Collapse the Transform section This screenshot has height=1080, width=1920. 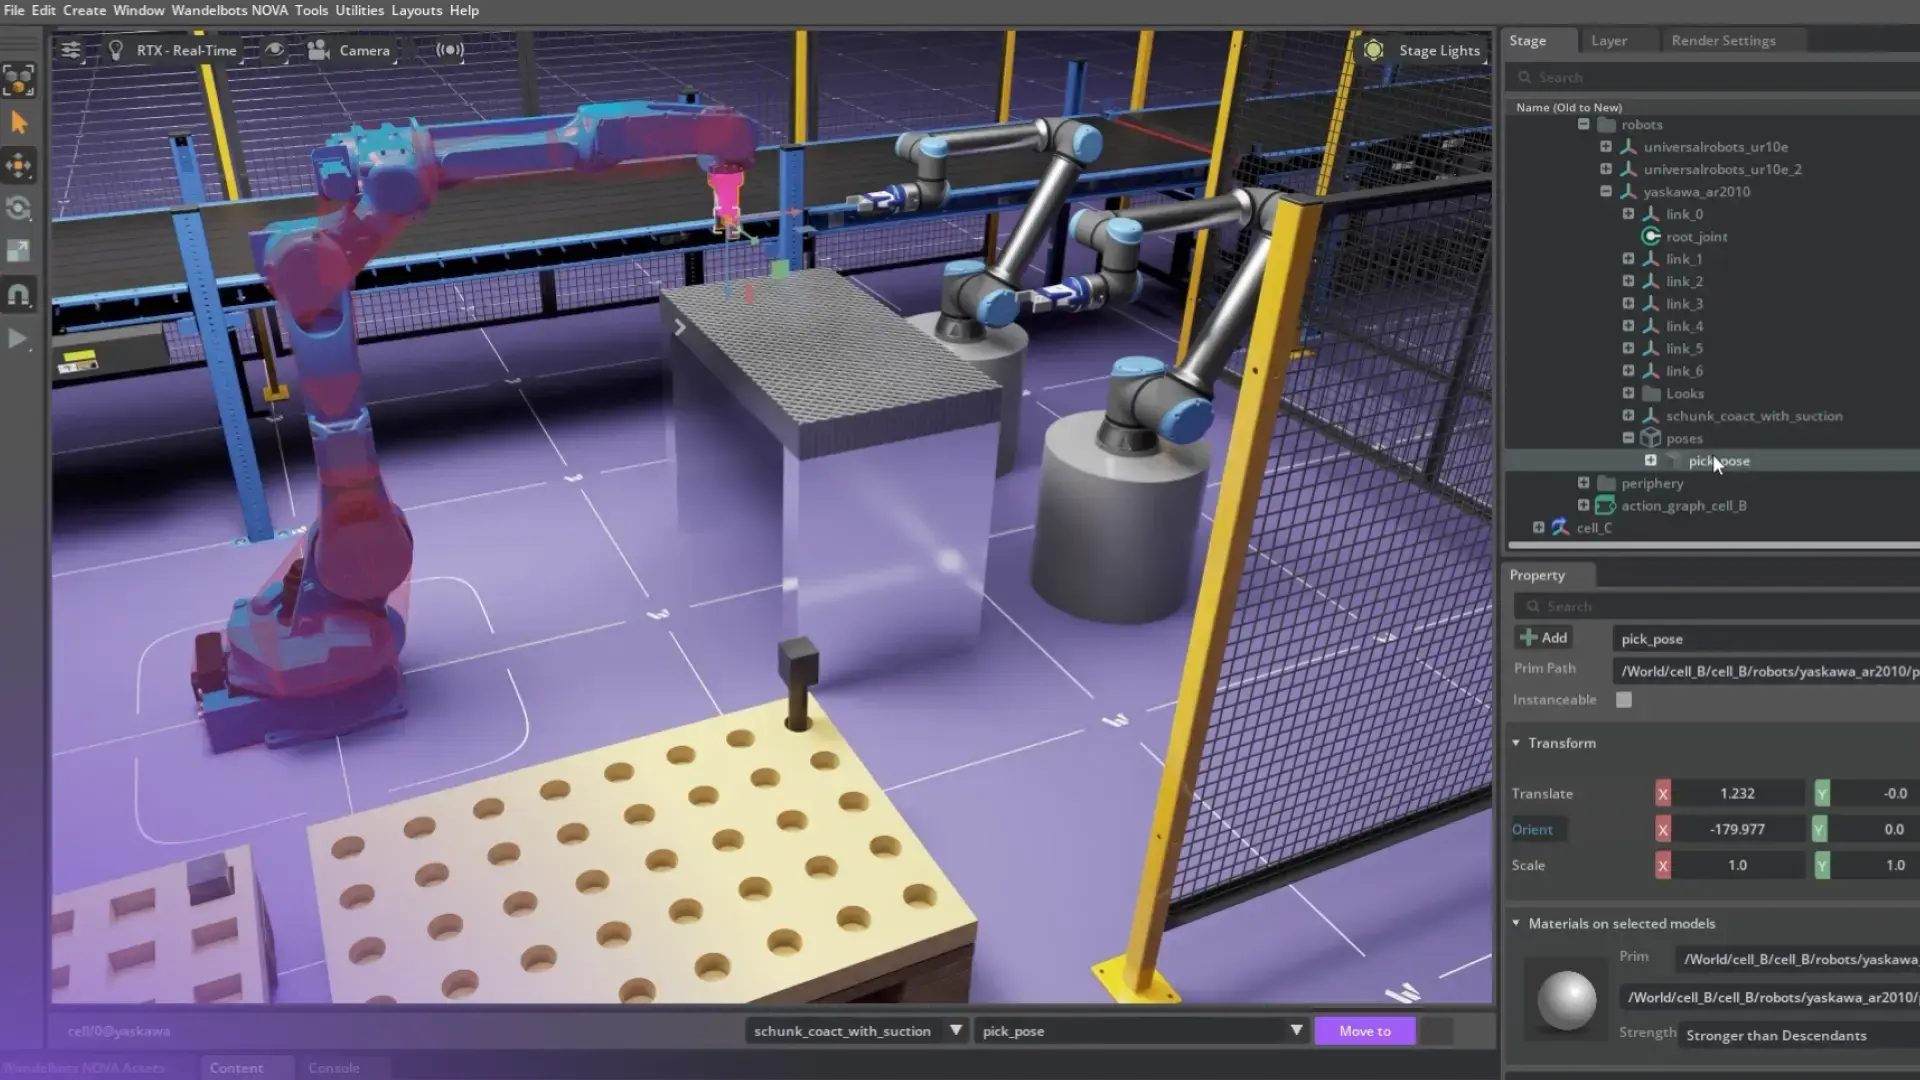pos(1516,743)
